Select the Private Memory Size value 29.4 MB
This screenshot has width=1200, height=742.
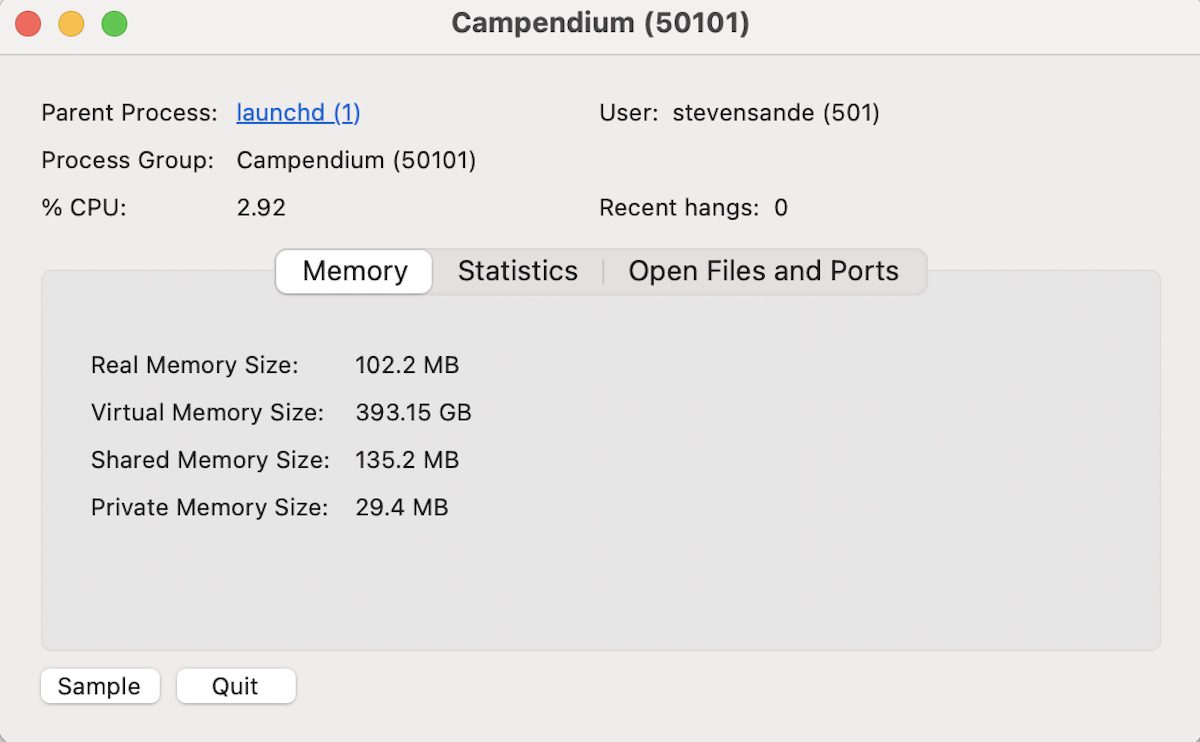(401, 508)
